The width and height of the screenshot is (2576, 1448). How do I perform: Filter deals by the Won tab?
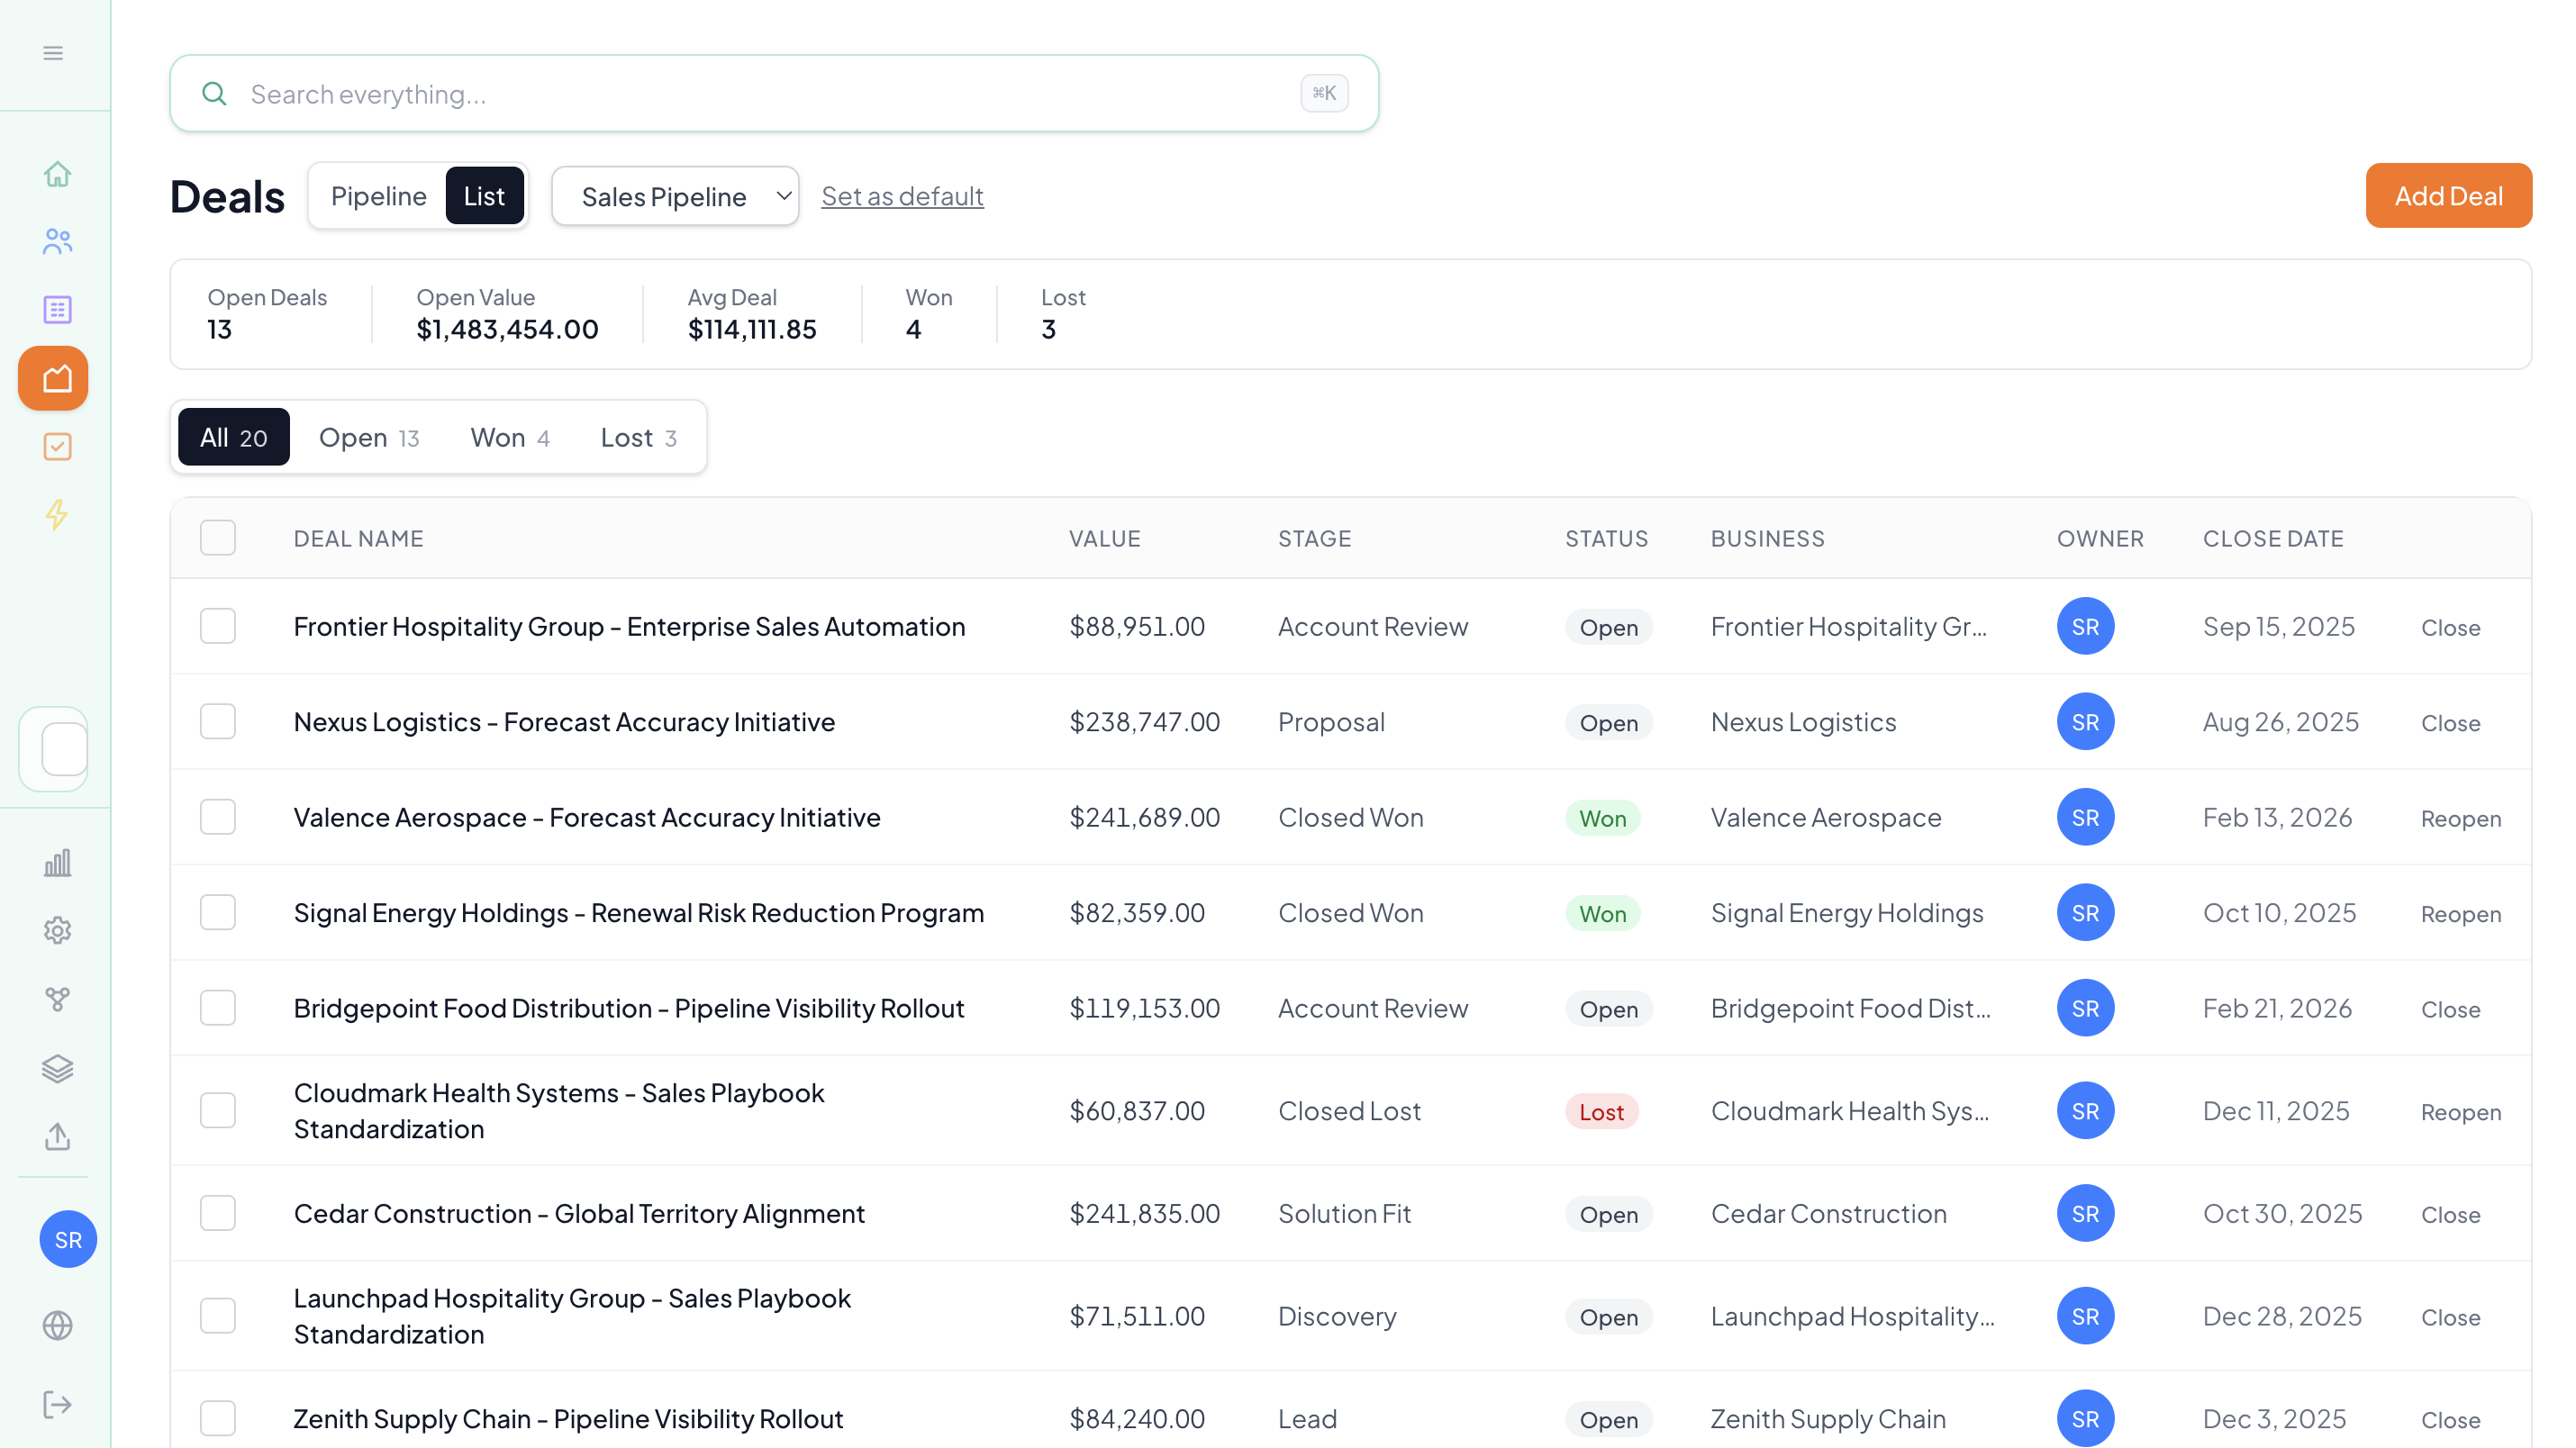[x=508, y=437]
